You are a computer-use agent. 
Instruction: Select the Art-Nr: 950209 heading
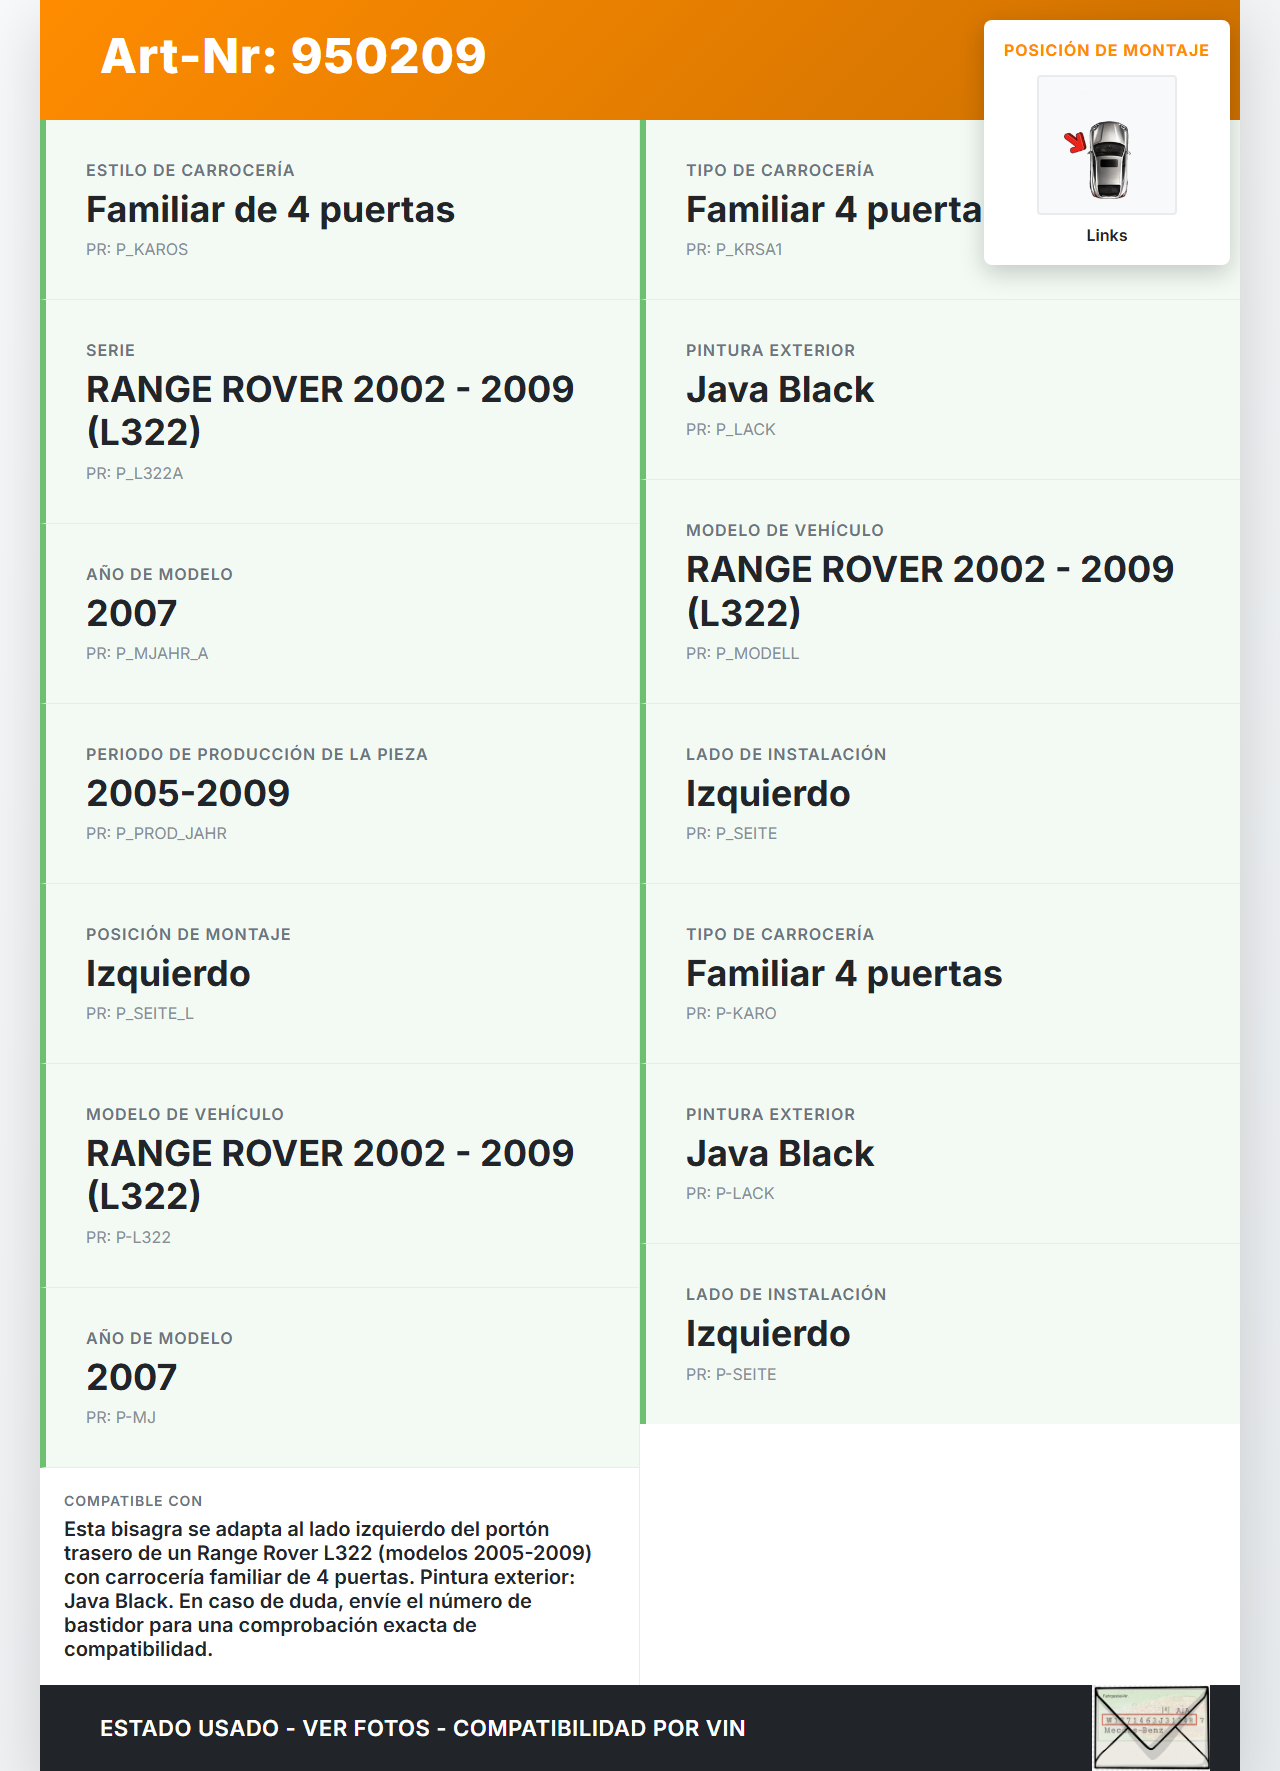tap(293, 56)
